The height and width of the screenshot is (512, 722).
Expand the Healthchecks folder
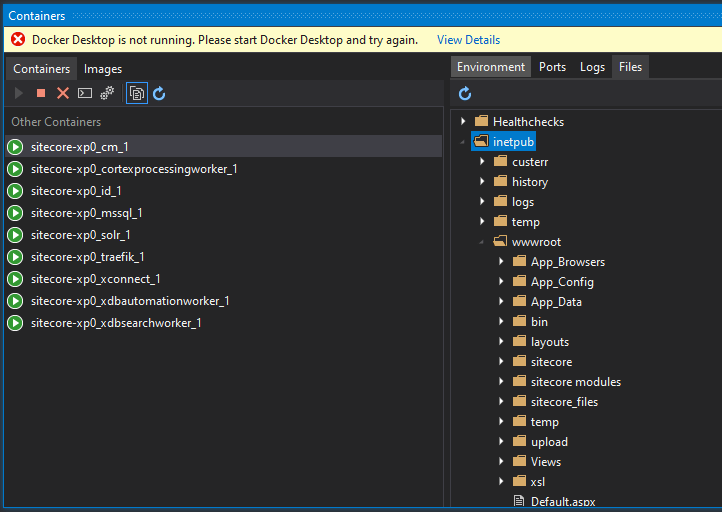pyautogui.click(x=463, y=122)
